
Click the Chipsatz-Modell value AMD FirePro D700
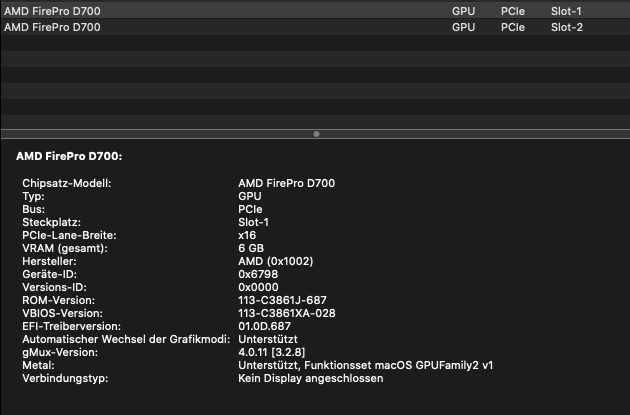pos(286,183)
